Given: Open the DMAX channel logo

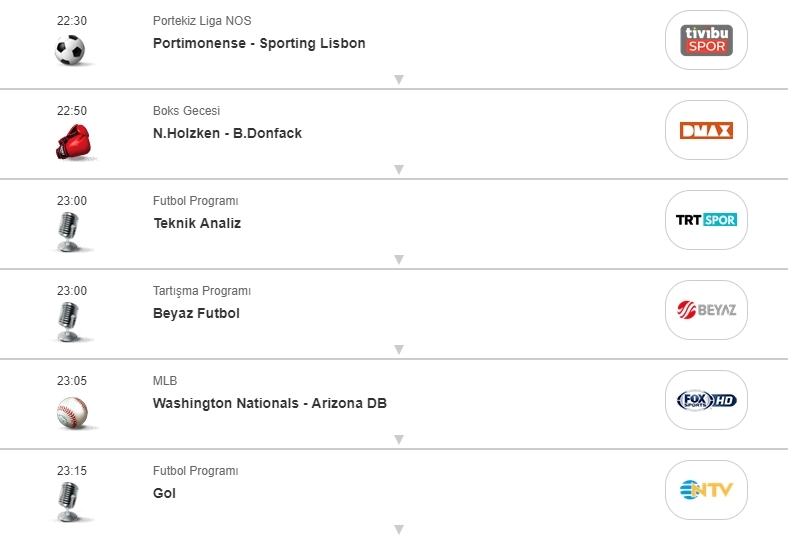Looking at the screenshot, I should [x=706, y=130].
